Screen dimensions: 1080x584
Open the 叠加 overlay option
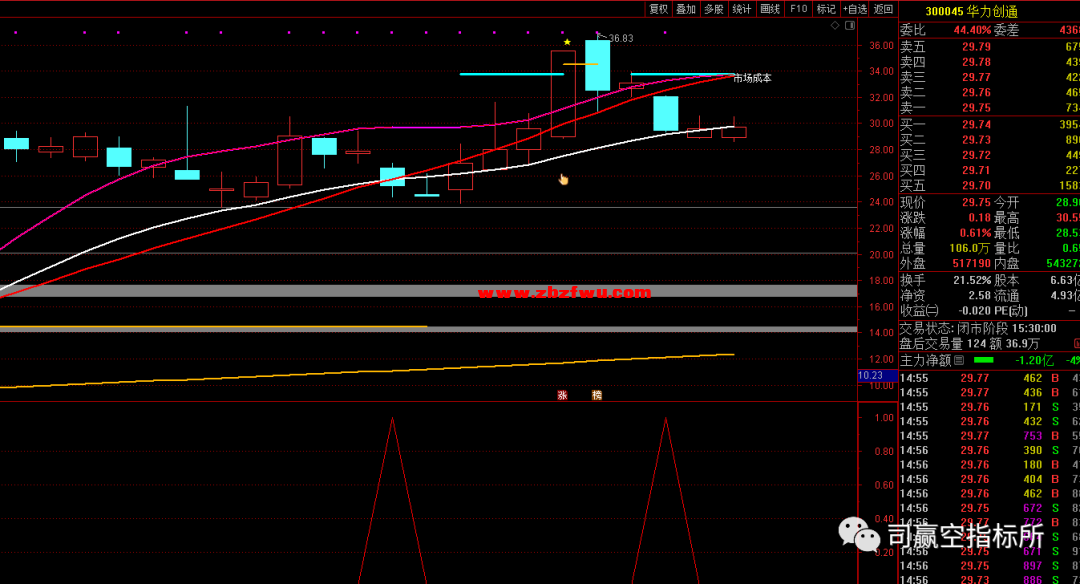pos(686,9)
